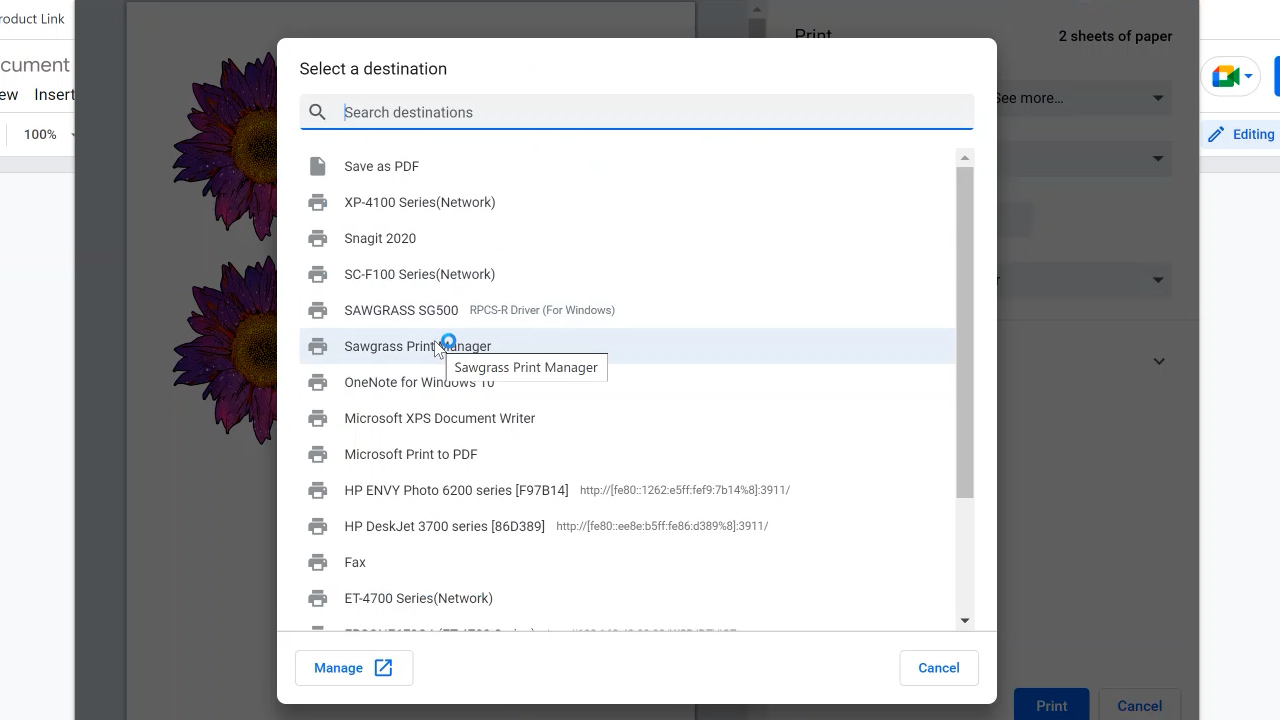Click printer icon beside OneNote for Windows 10
Screen dimensions: 1280x720
click(x=317, y=382)
